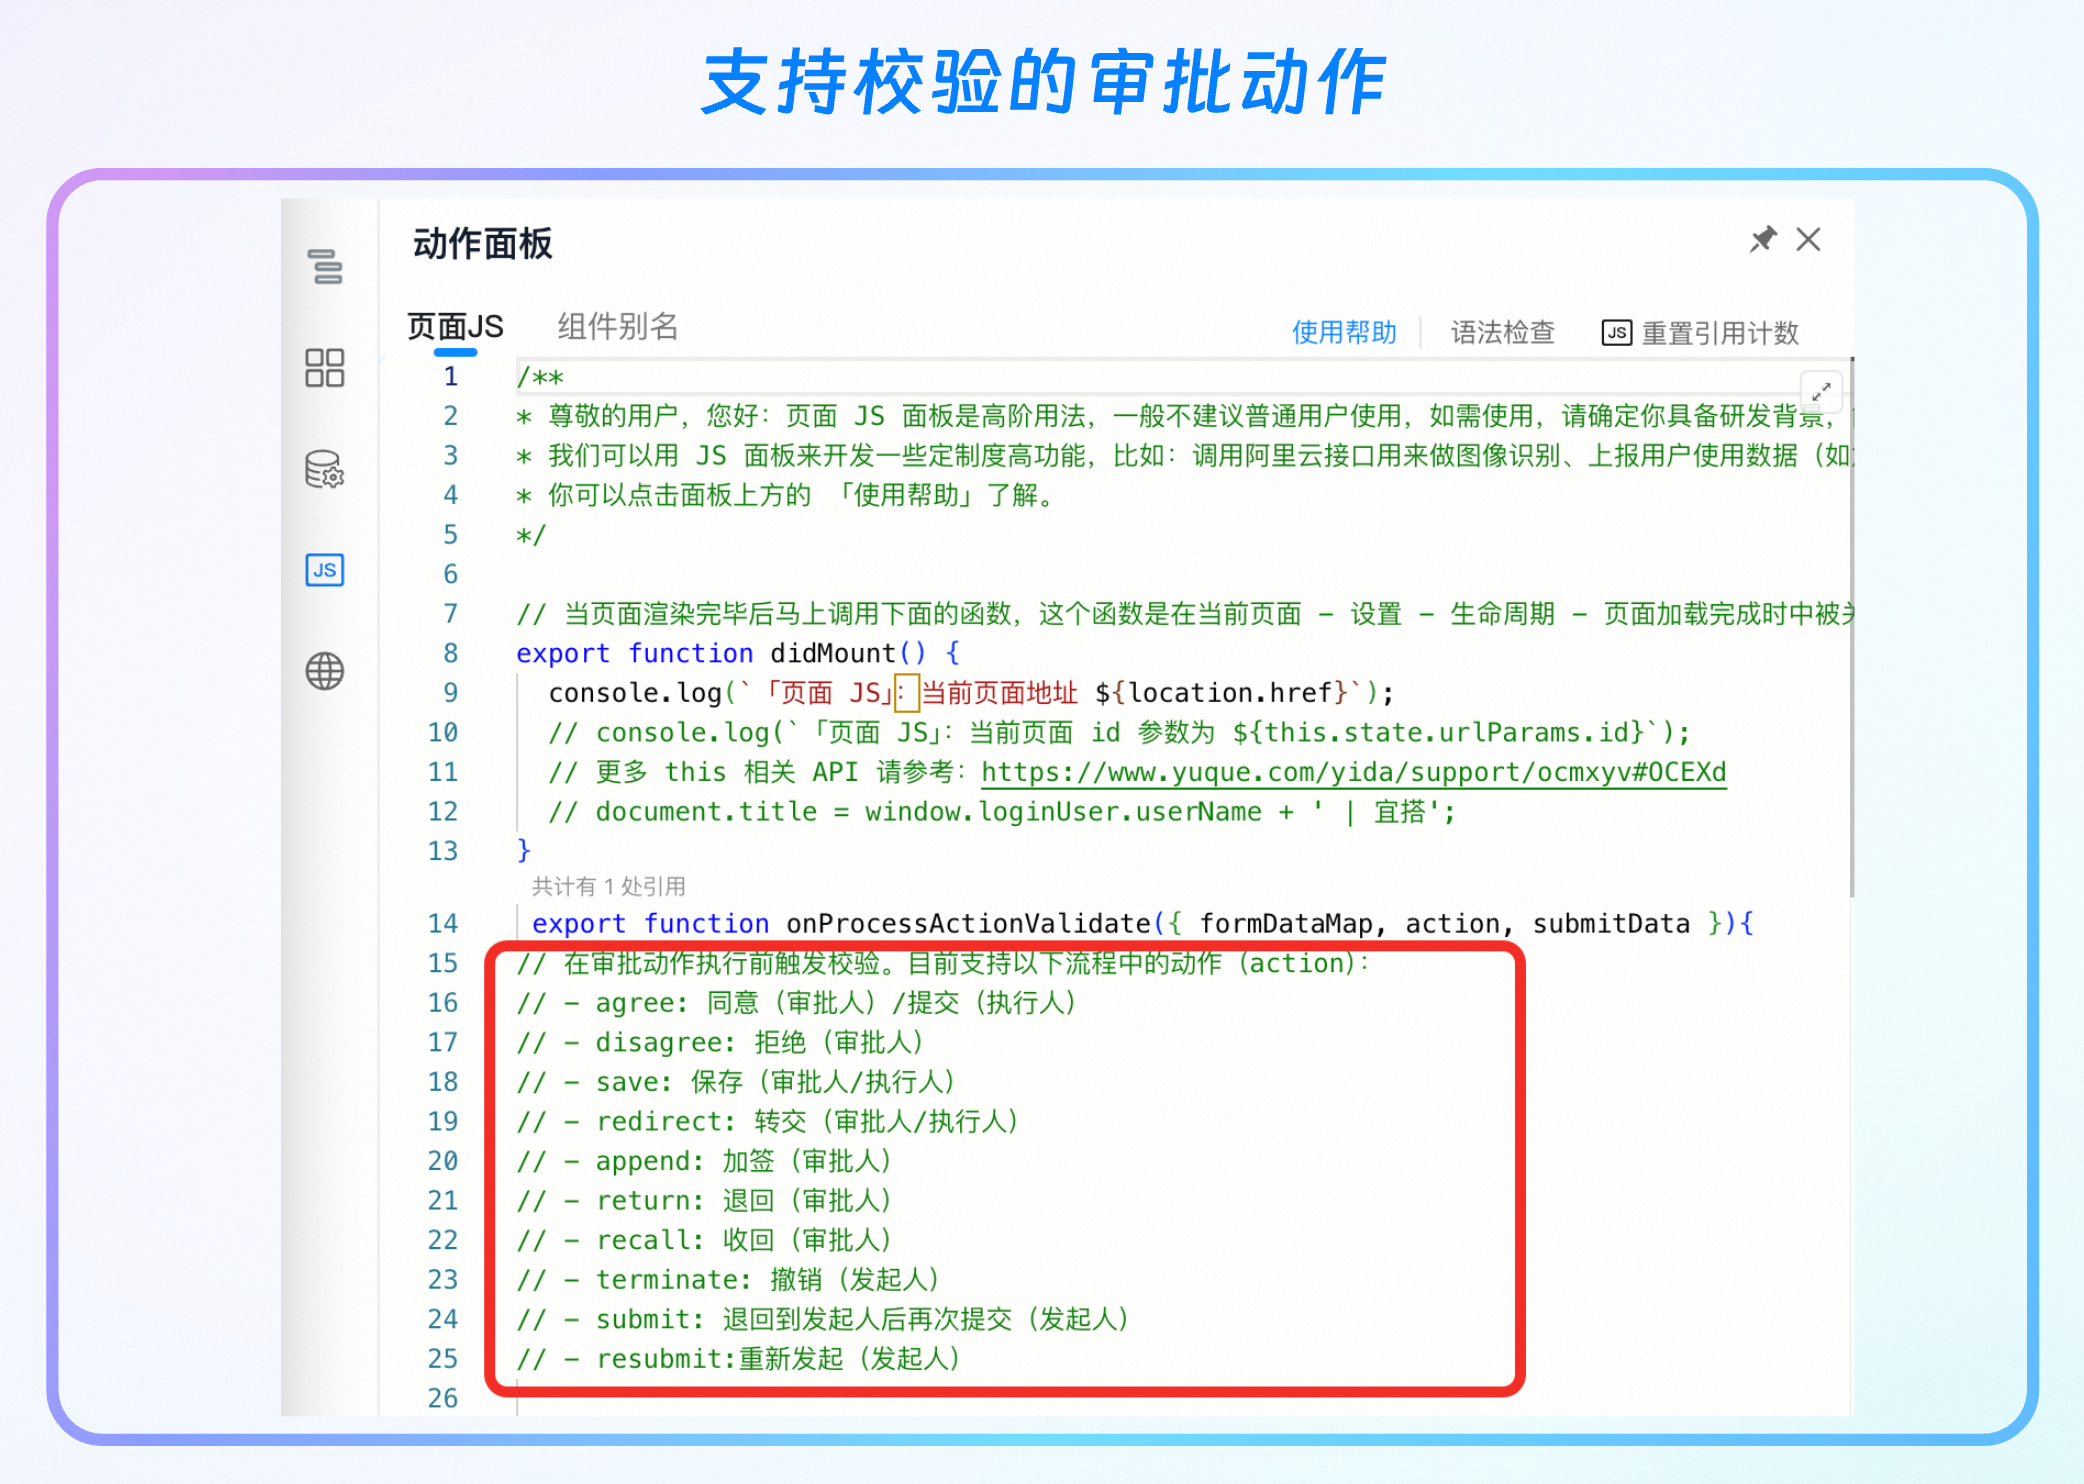
Task: Click the document.title comment line
Action: [1002, 811]
